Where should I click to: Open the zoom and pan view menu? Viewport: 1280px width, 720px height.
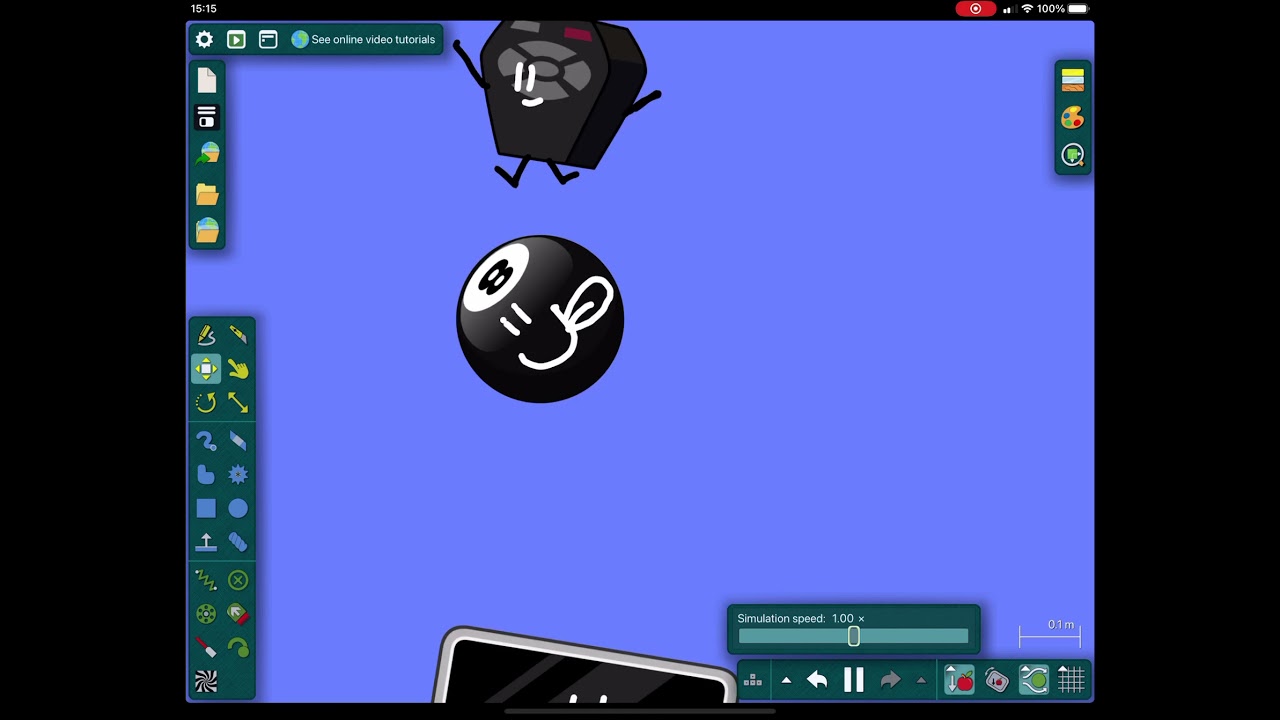(x=1073, y=155)
